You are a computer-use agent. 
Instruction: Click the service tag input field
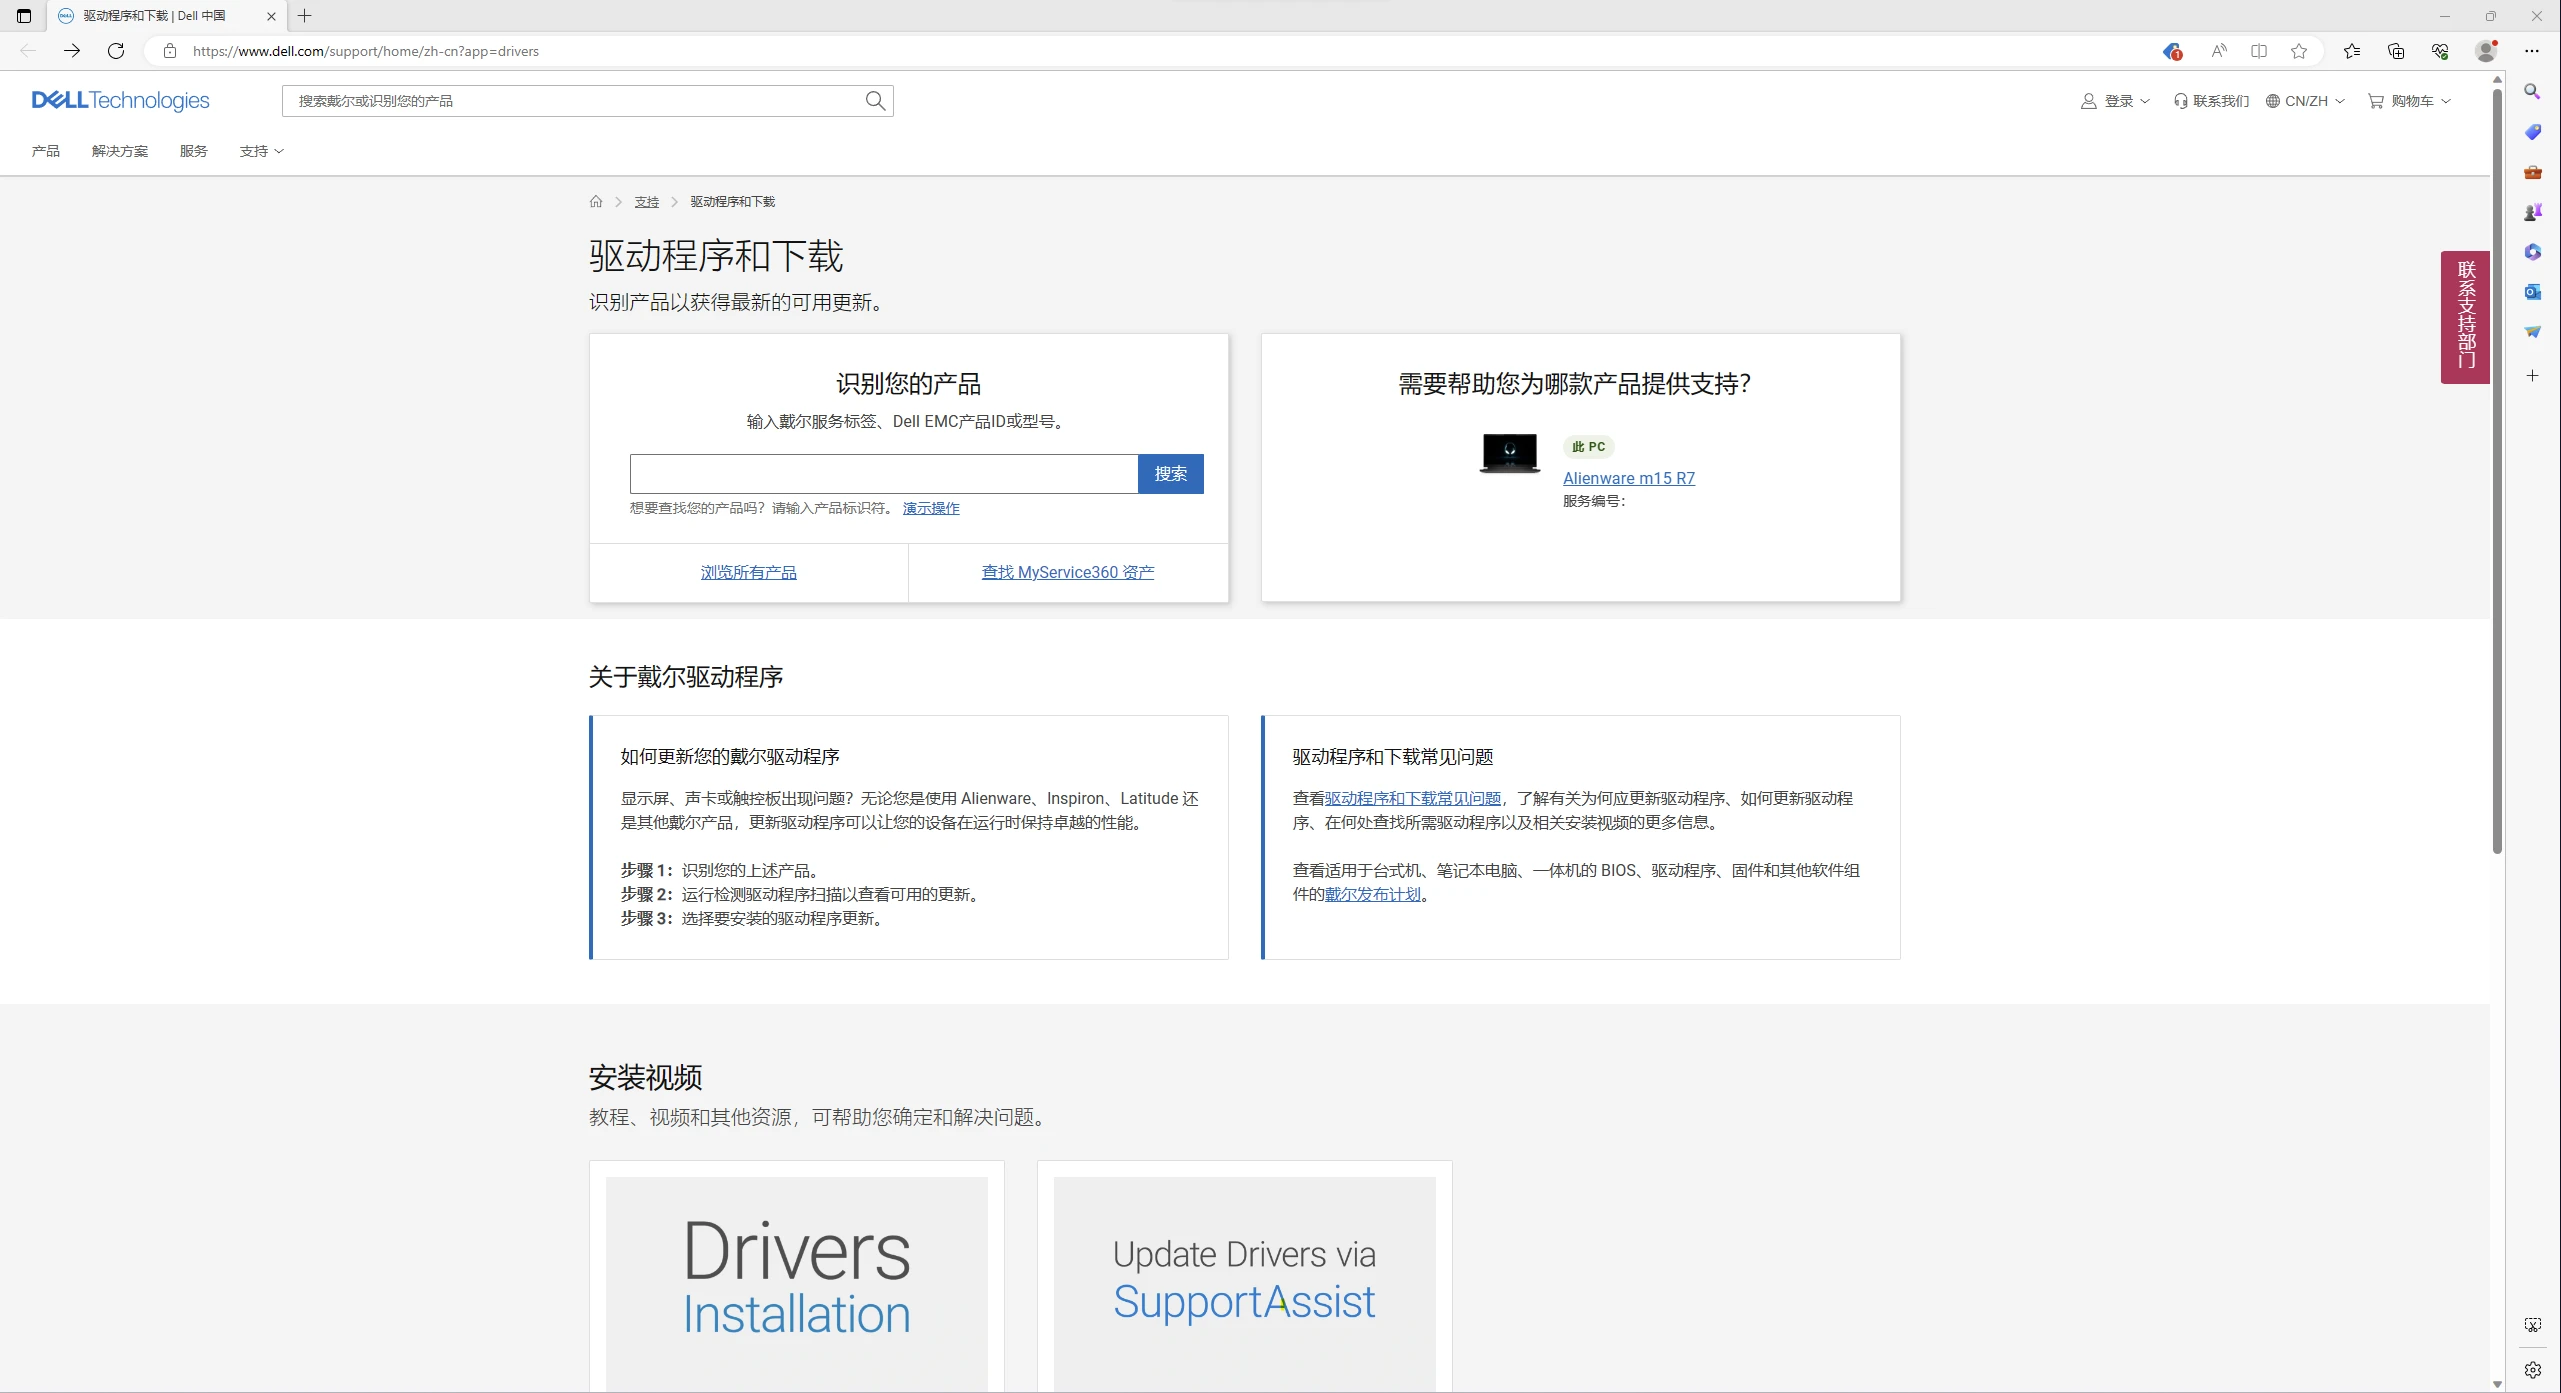(x=884, y=473)
